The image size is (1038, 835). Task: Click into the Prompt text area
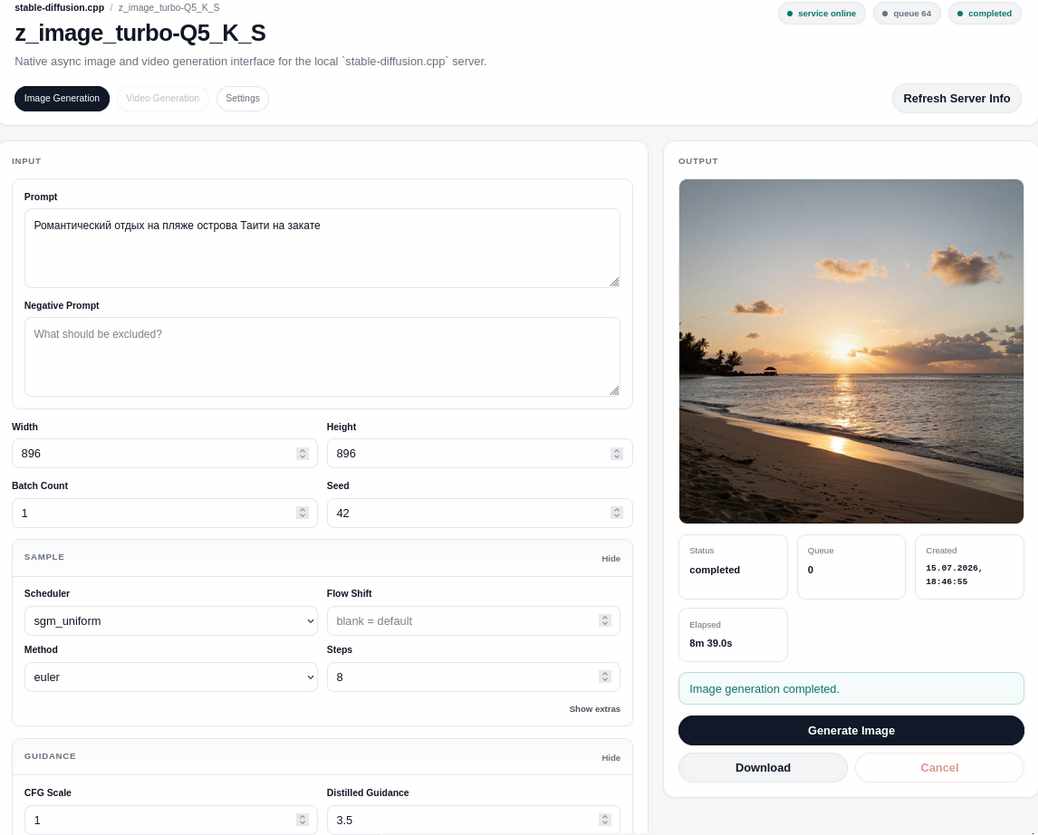click(322, 248)
